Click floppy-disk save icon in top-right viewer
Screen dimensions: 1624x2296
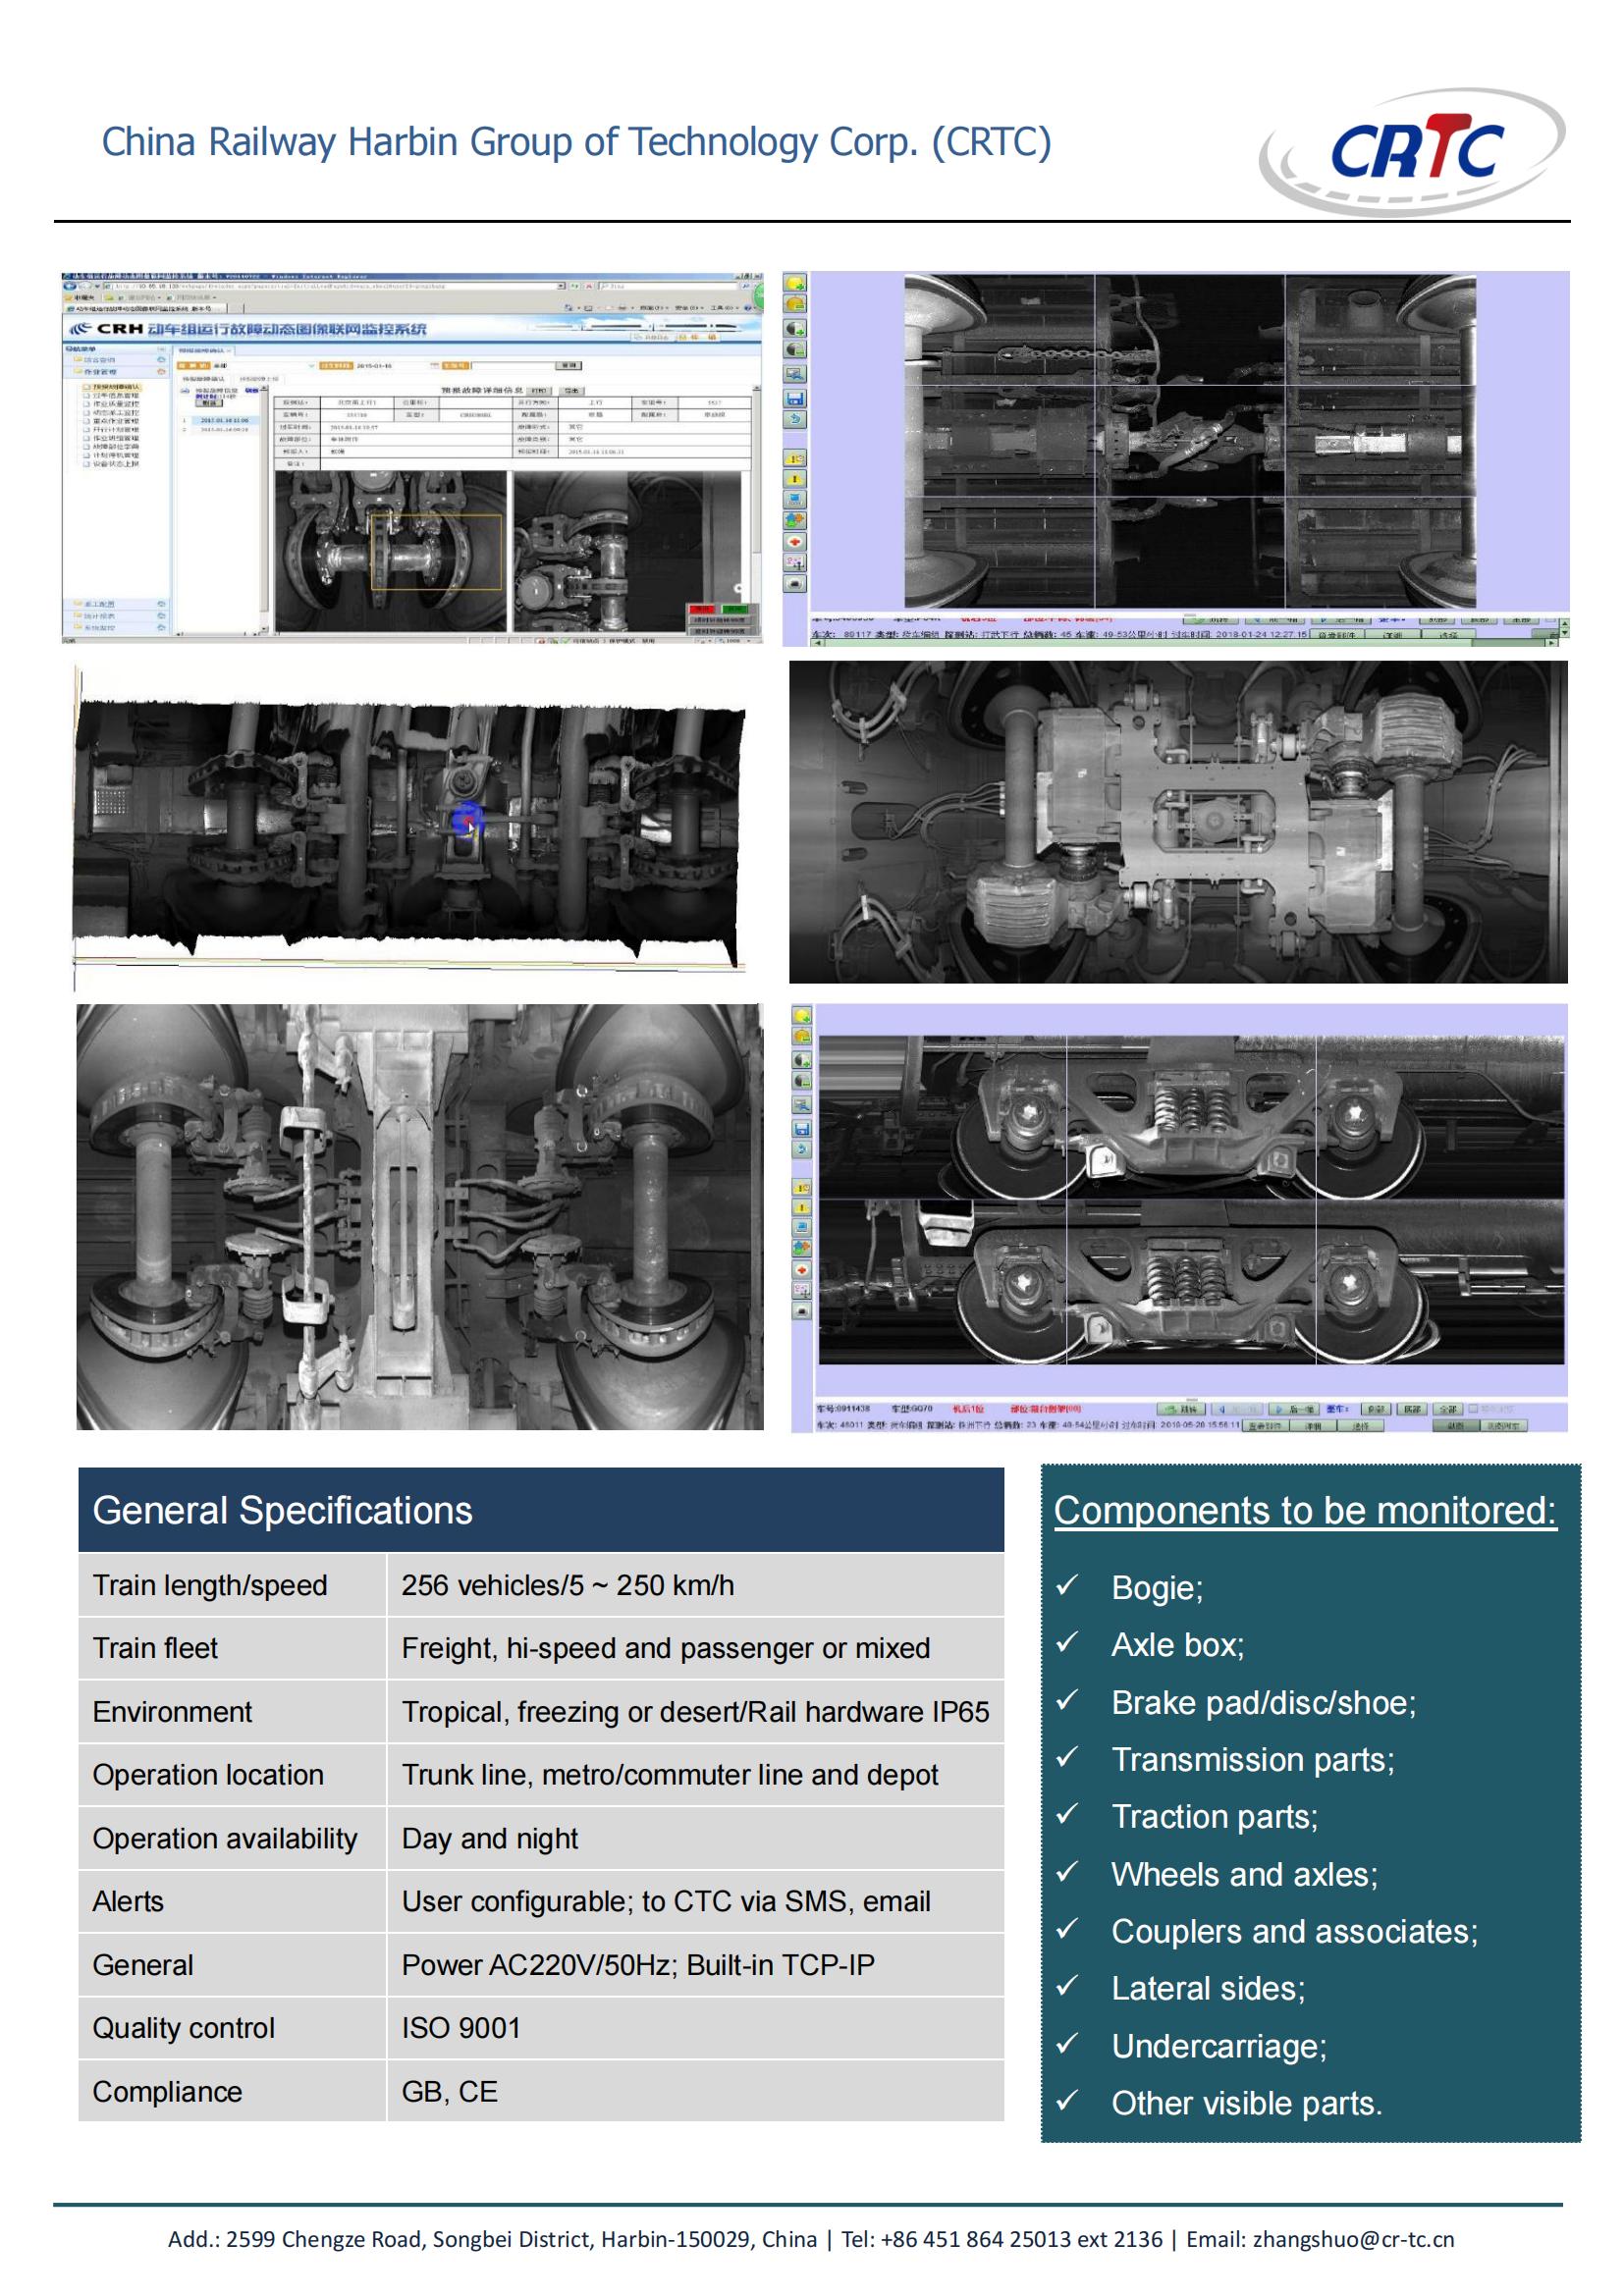click(795, 398)
